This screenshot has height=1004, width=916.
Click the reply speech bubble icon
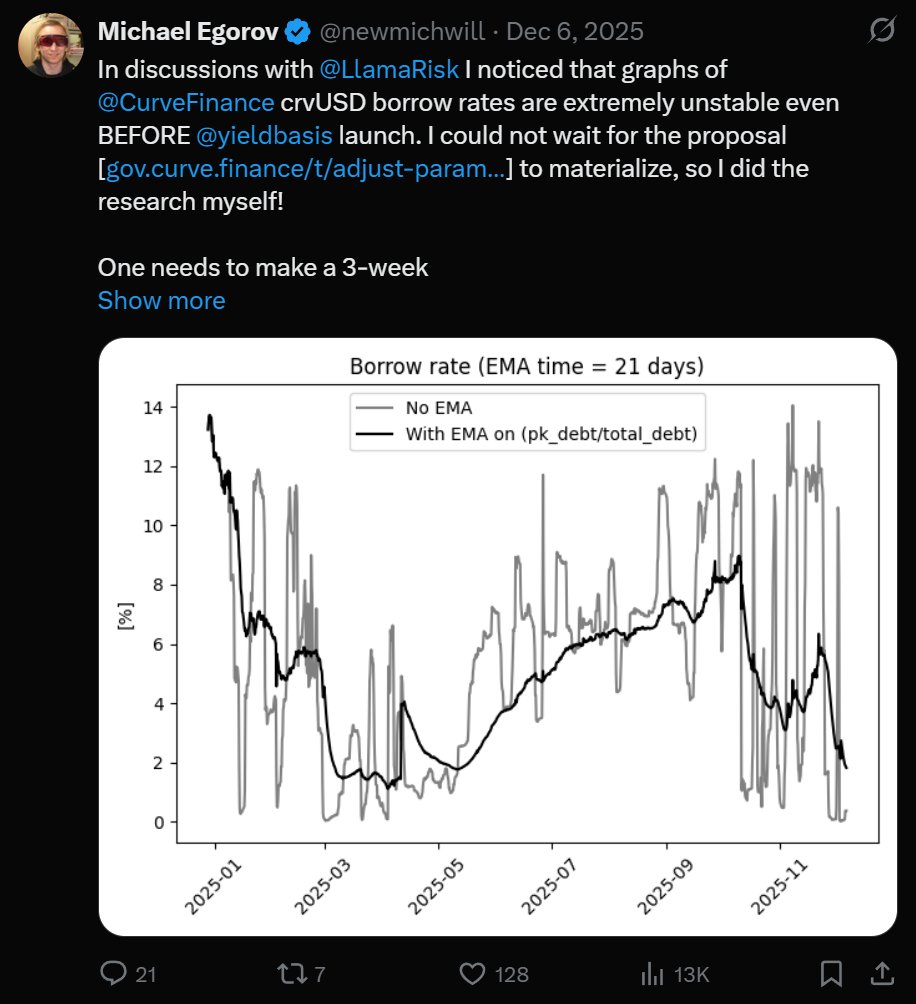point(115,972)
